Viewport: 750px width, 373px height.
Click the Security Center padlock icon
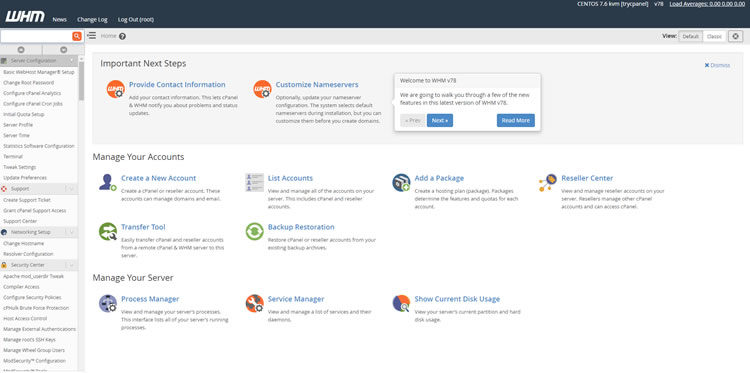(x=4, y=265)
